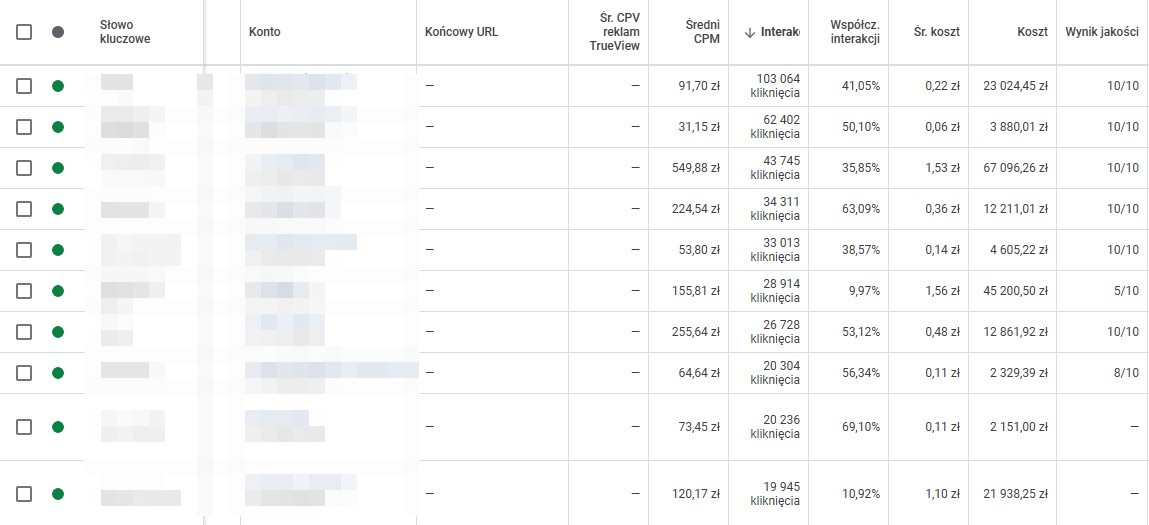Viewport: 1149px width, 525px height.
Task: Click green status dot in 103 064 row
Action: click(58, 86)
